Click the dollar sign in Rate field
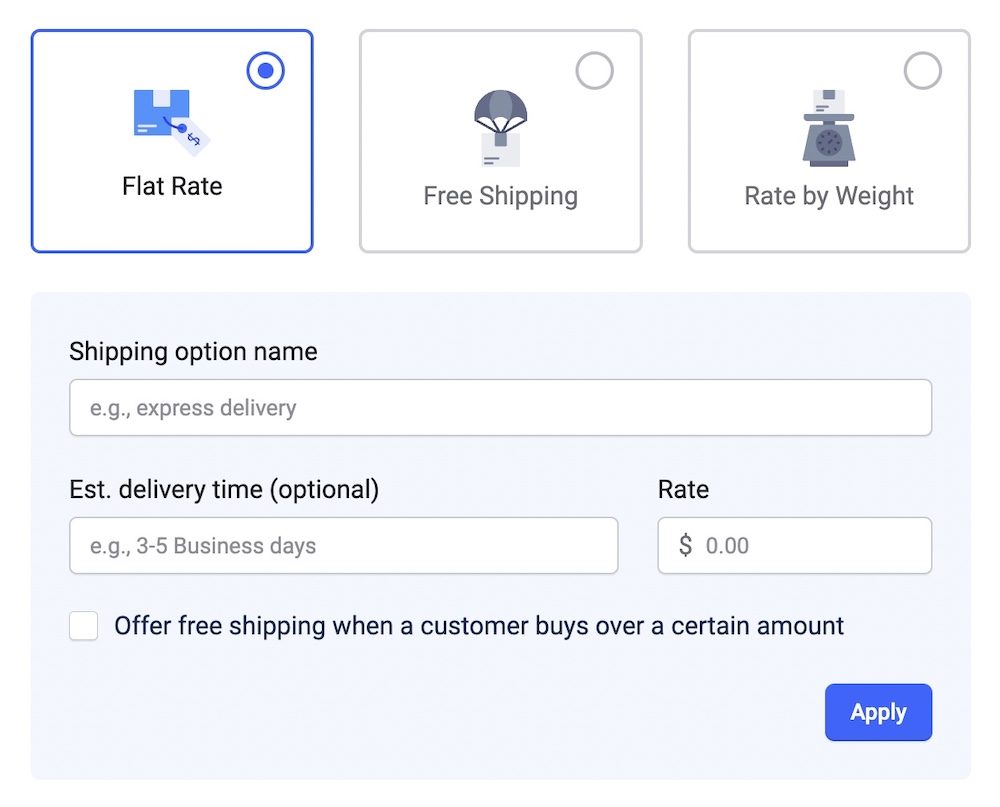This screenshot has width=1000, height=807. pos(685,546)
